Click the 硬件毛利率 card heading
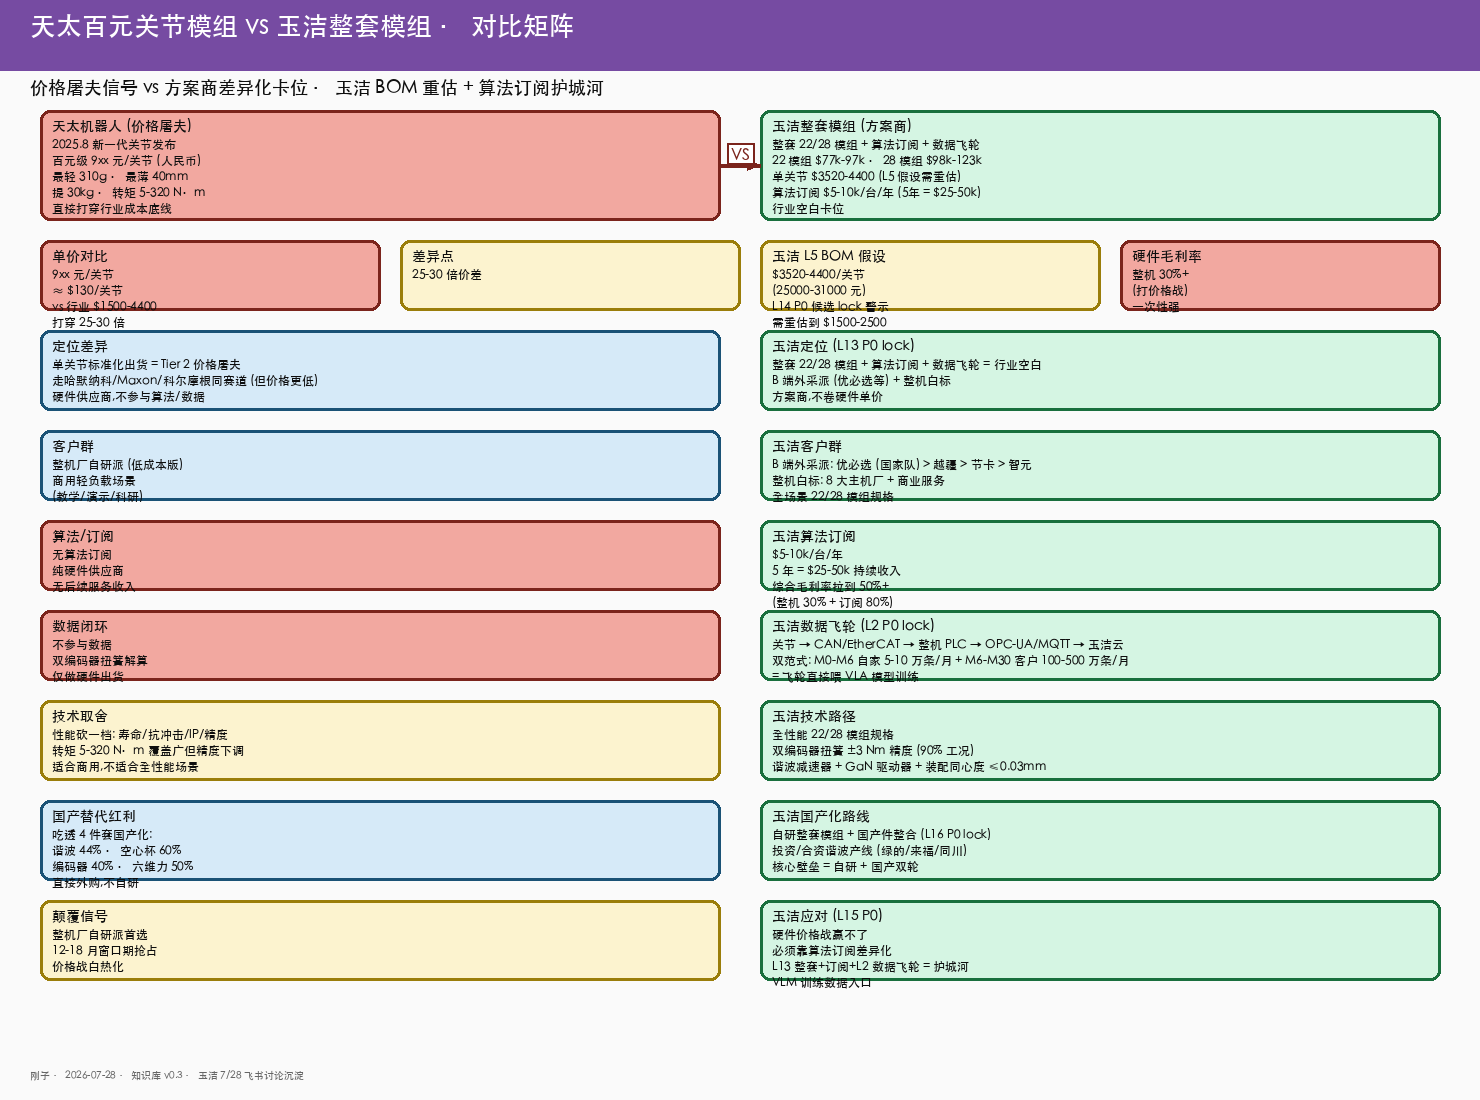 [1167, 256]
